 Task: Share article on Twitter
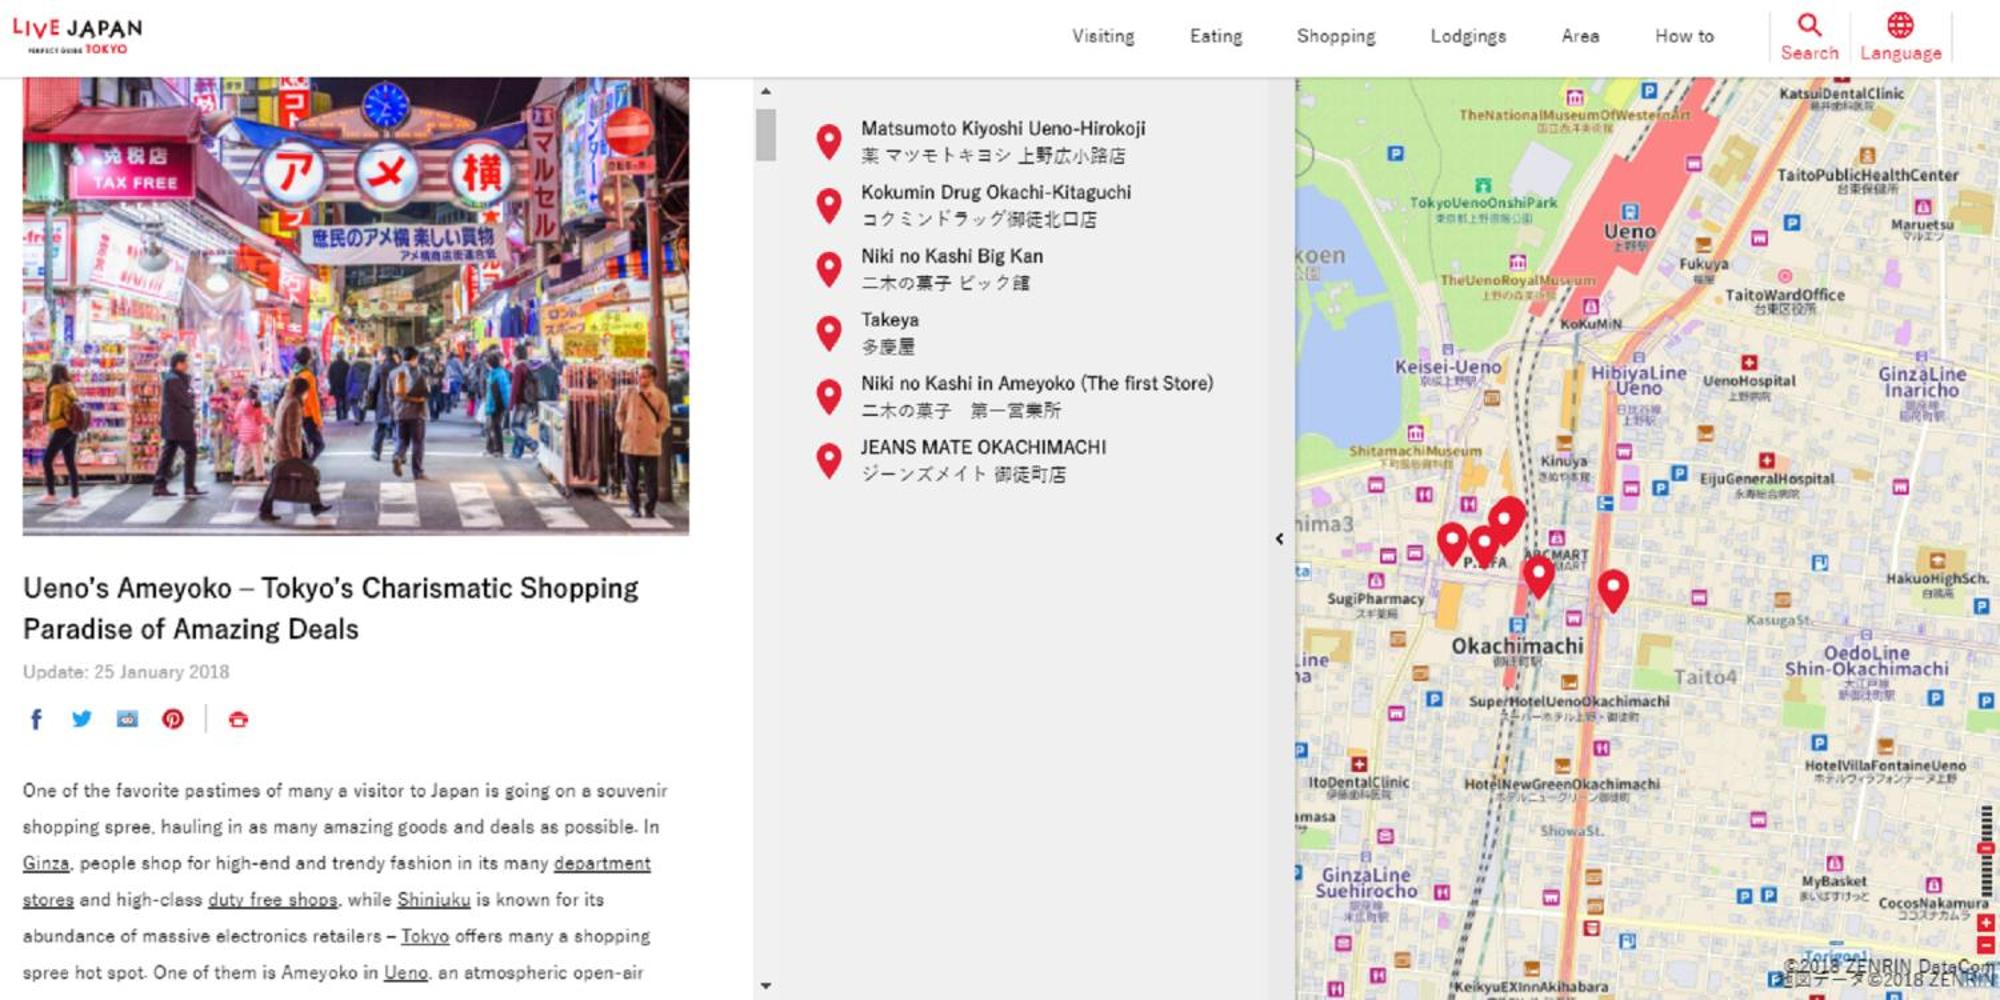coord(82,719)
